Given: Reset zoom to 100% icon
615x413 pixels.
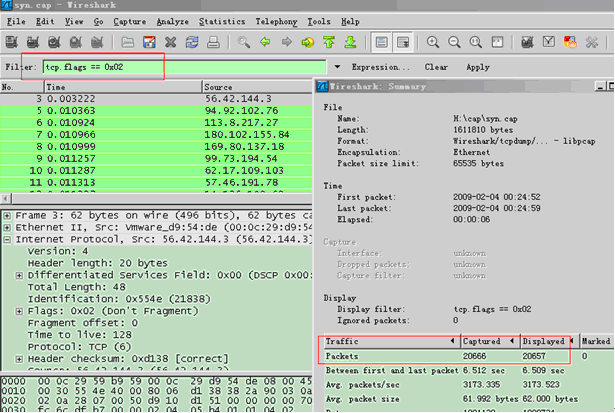Looking at the screenshot, I should click(x=475, y=42).
